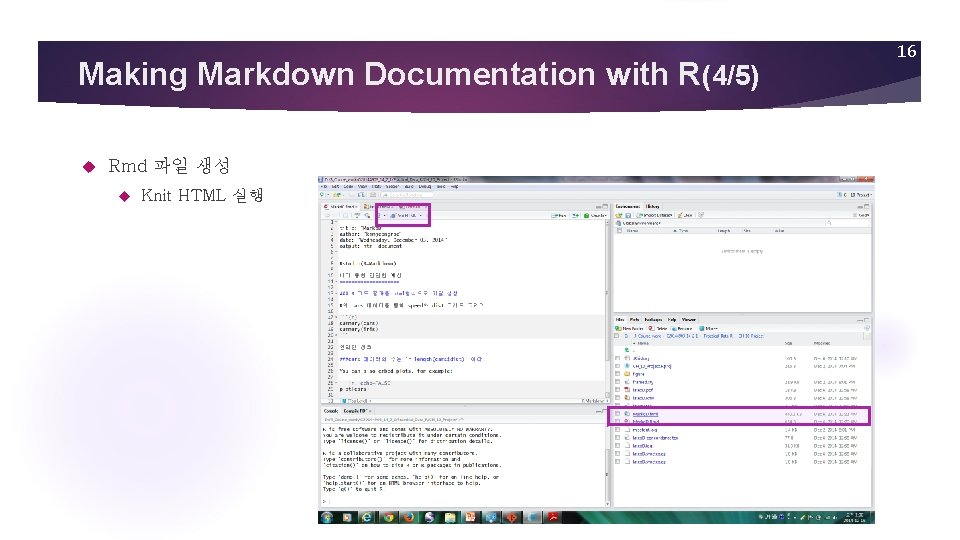The image size is (960, 540).
Task: Open the Edit menu in RStudio
Action: point(336,187)
